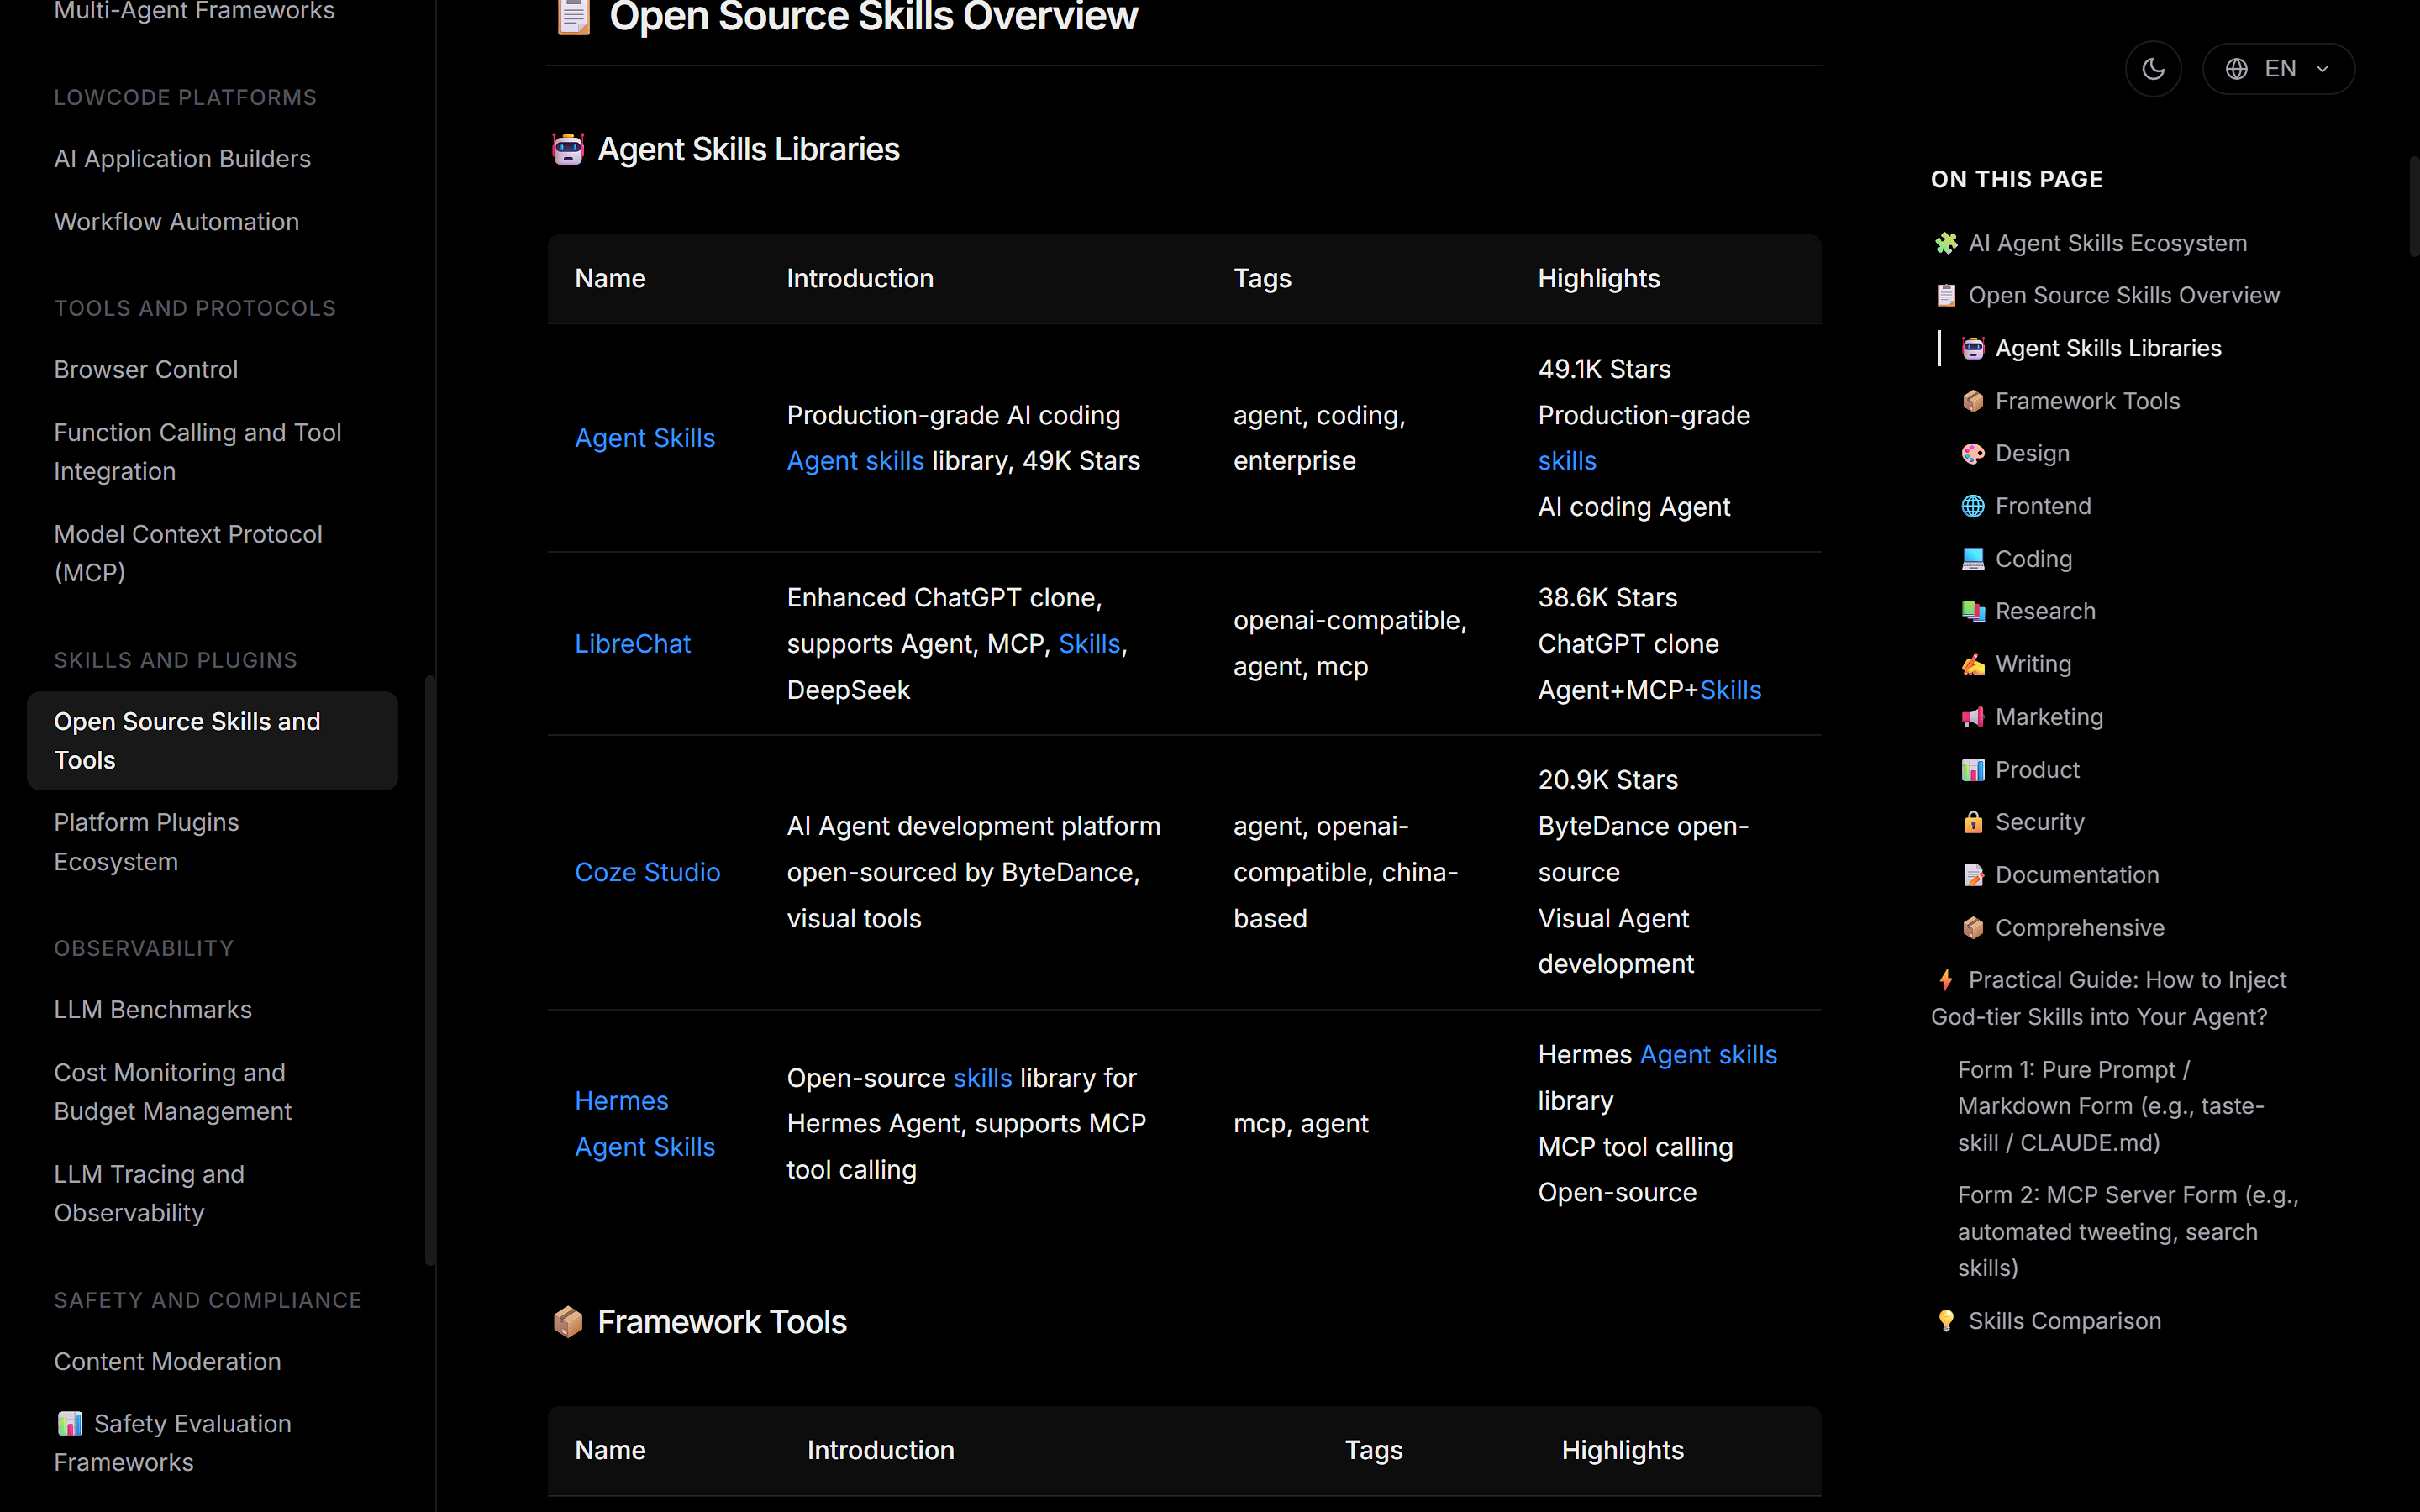Click the memo icon next to Documentation
Screen dimensions: 2420x1512
(1973, 875)
